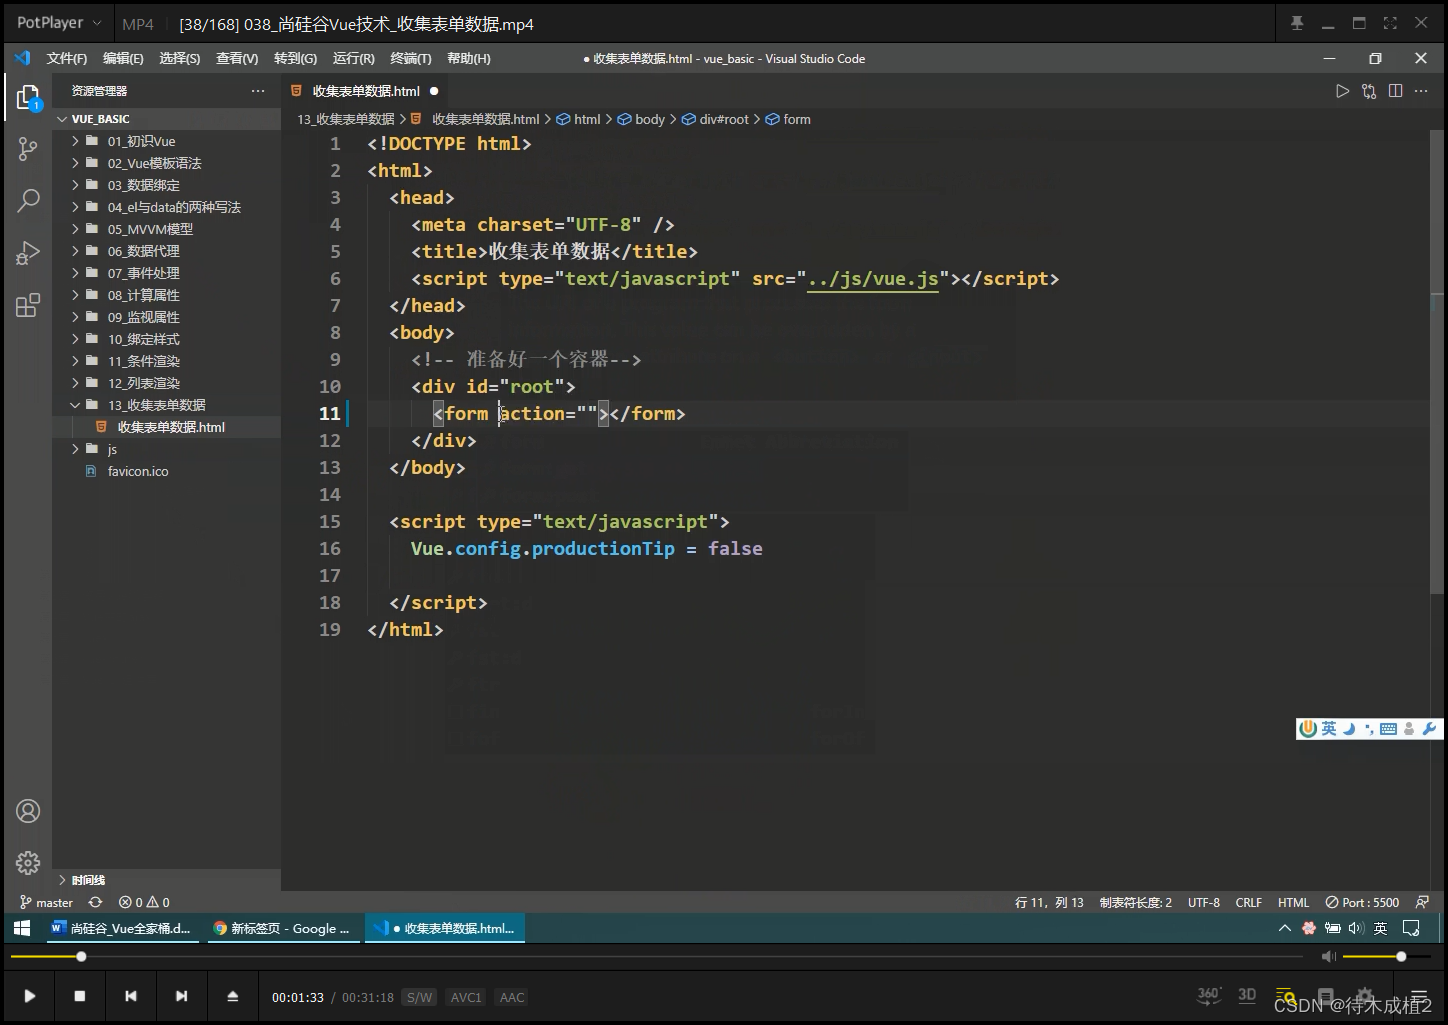
Task: Click the Synchronize Changes icon in the status bar
Action: 95,902
